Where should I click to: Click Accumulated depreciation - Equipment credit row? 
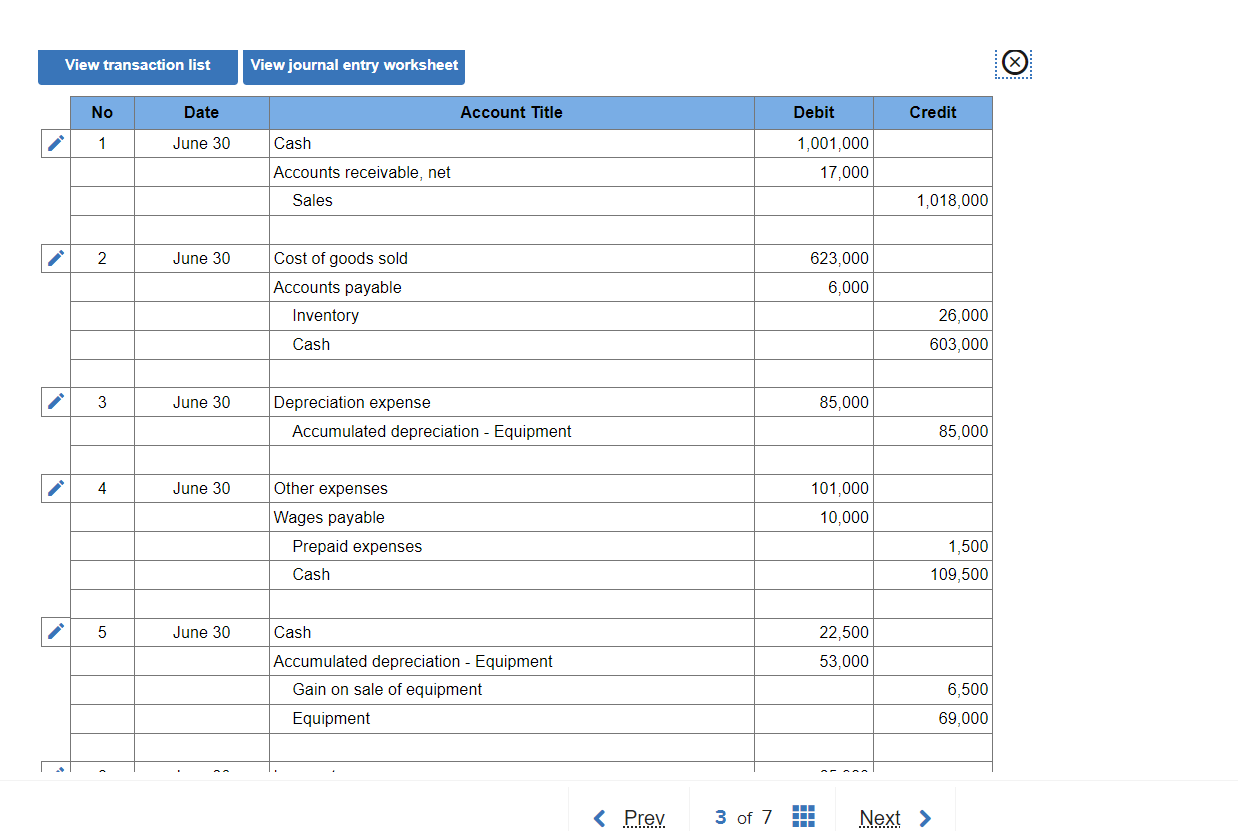(x=432, y=432)
